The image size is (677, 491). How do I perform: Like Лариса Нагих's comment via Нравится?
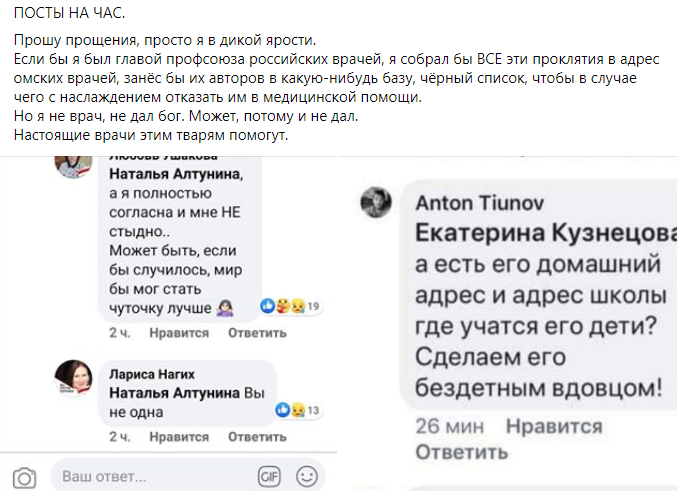[179, 437]
